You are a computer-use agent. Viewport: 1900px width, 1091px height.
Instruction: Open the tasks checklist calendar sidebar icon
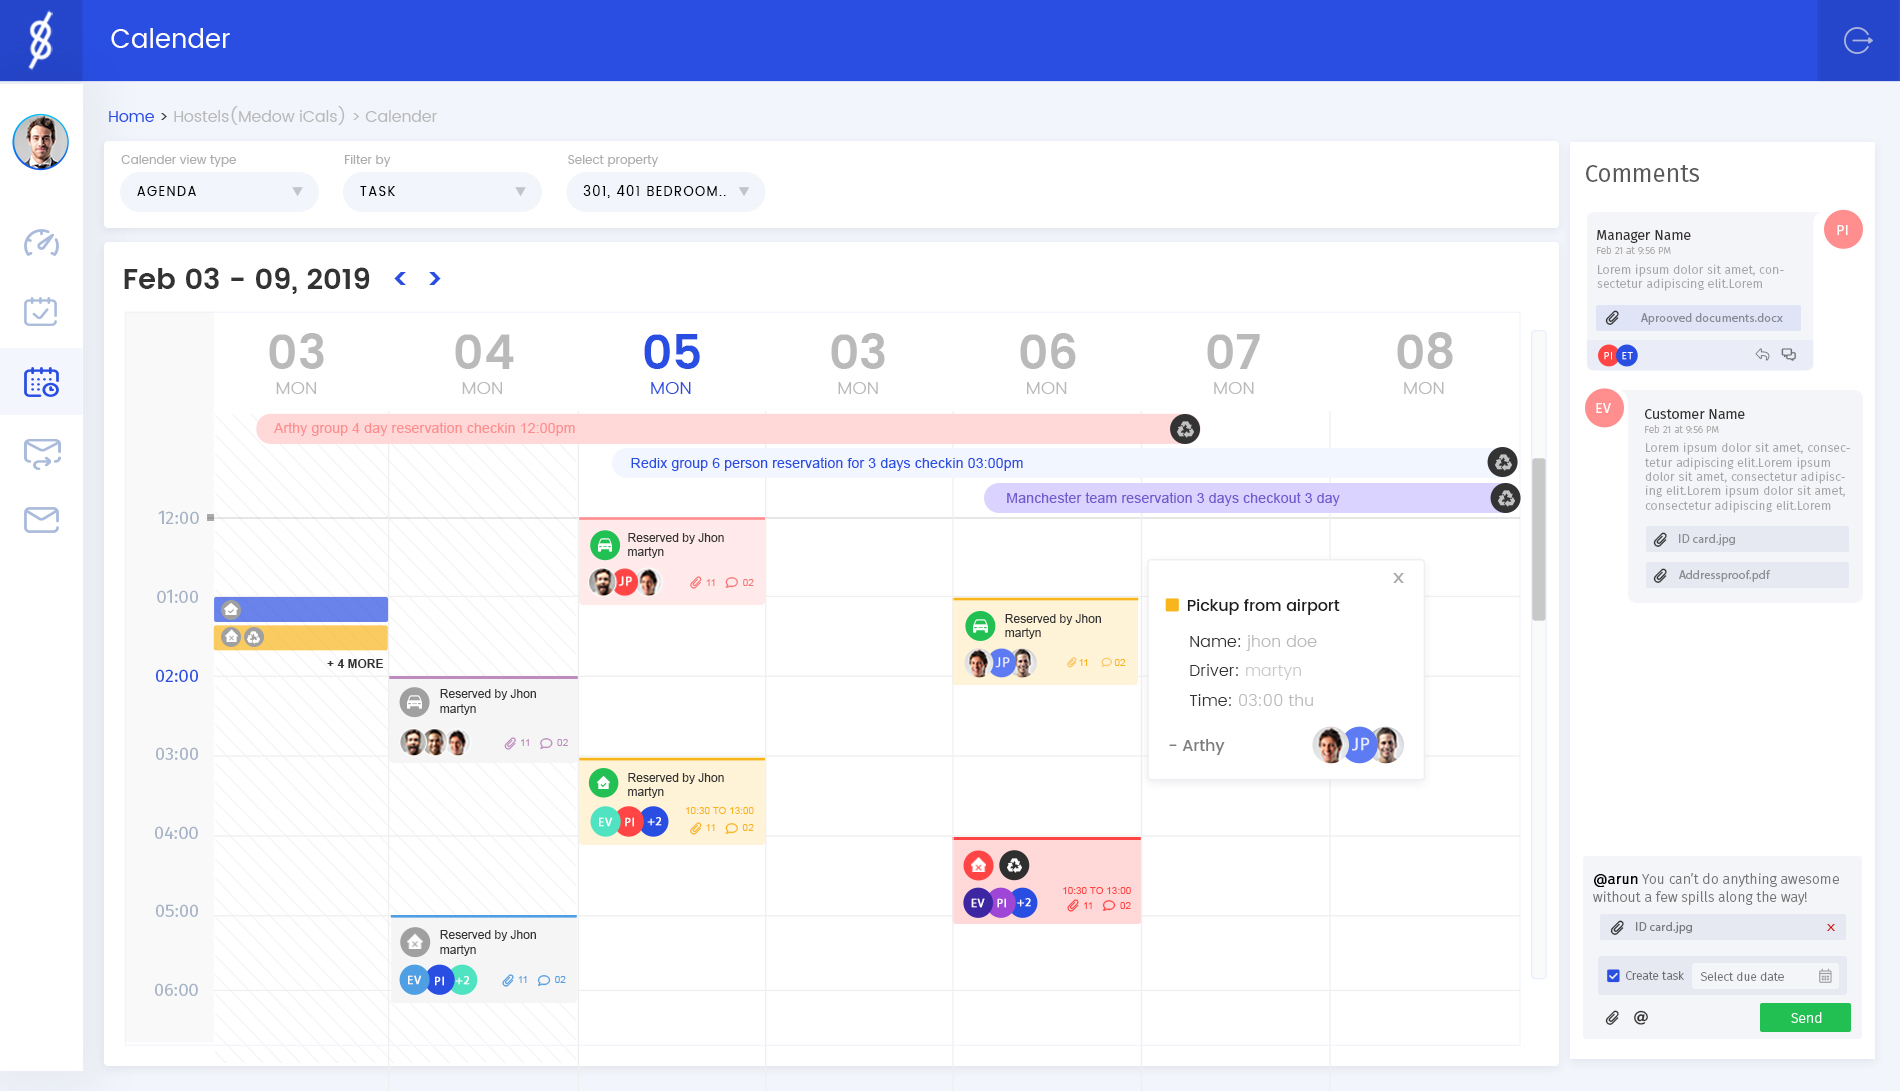click(x=41, y=312)
